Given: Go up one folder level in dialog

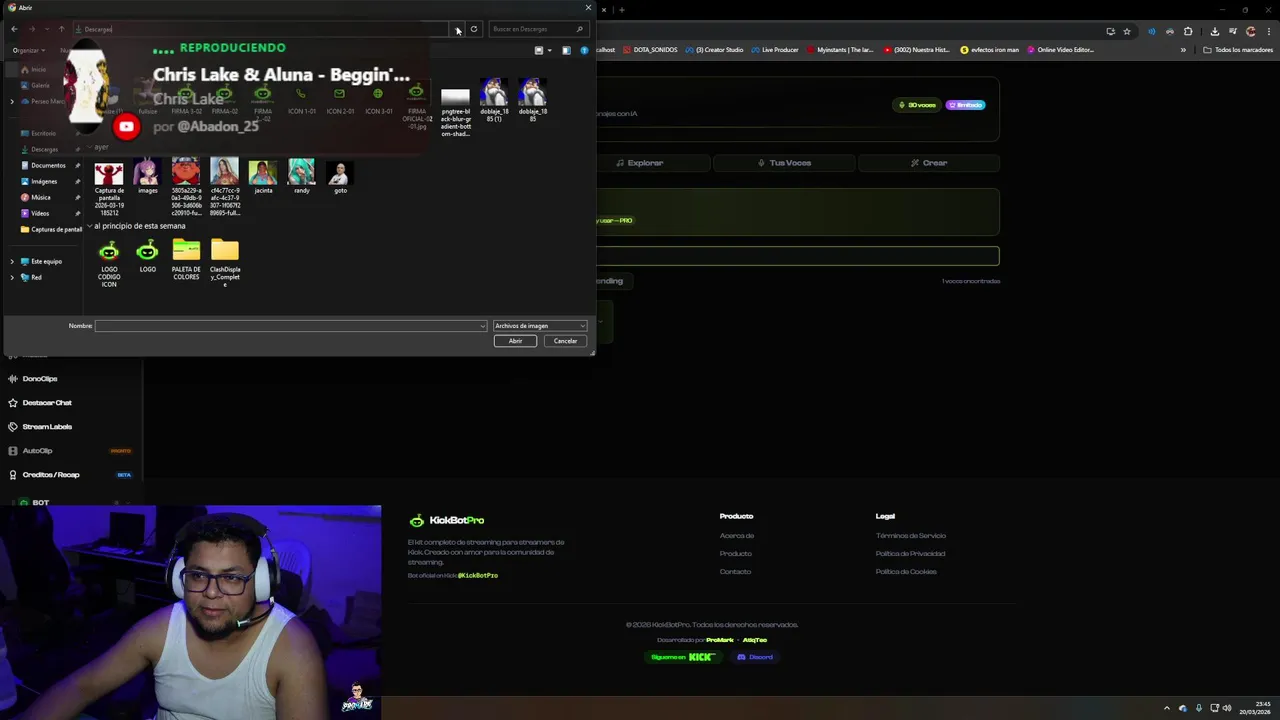Looking at the screenshot, I should click(x=61, y=29).
